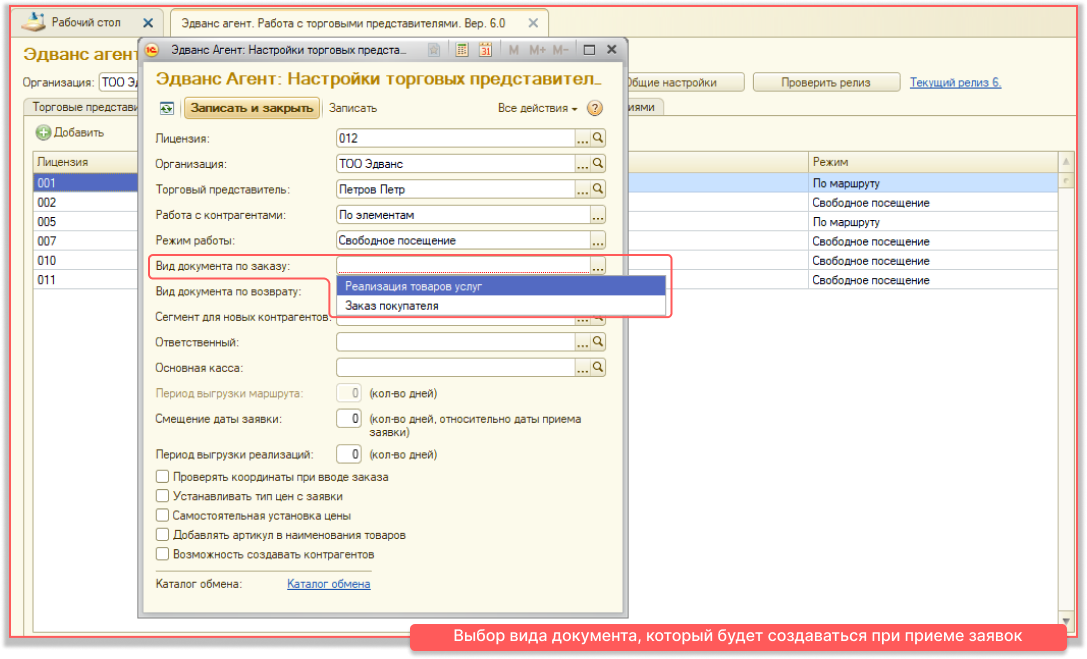The height and width of the screenshot is (659, 1087).
Task: Click the M memory button in title bar
Action: click(x=514, y=50)
